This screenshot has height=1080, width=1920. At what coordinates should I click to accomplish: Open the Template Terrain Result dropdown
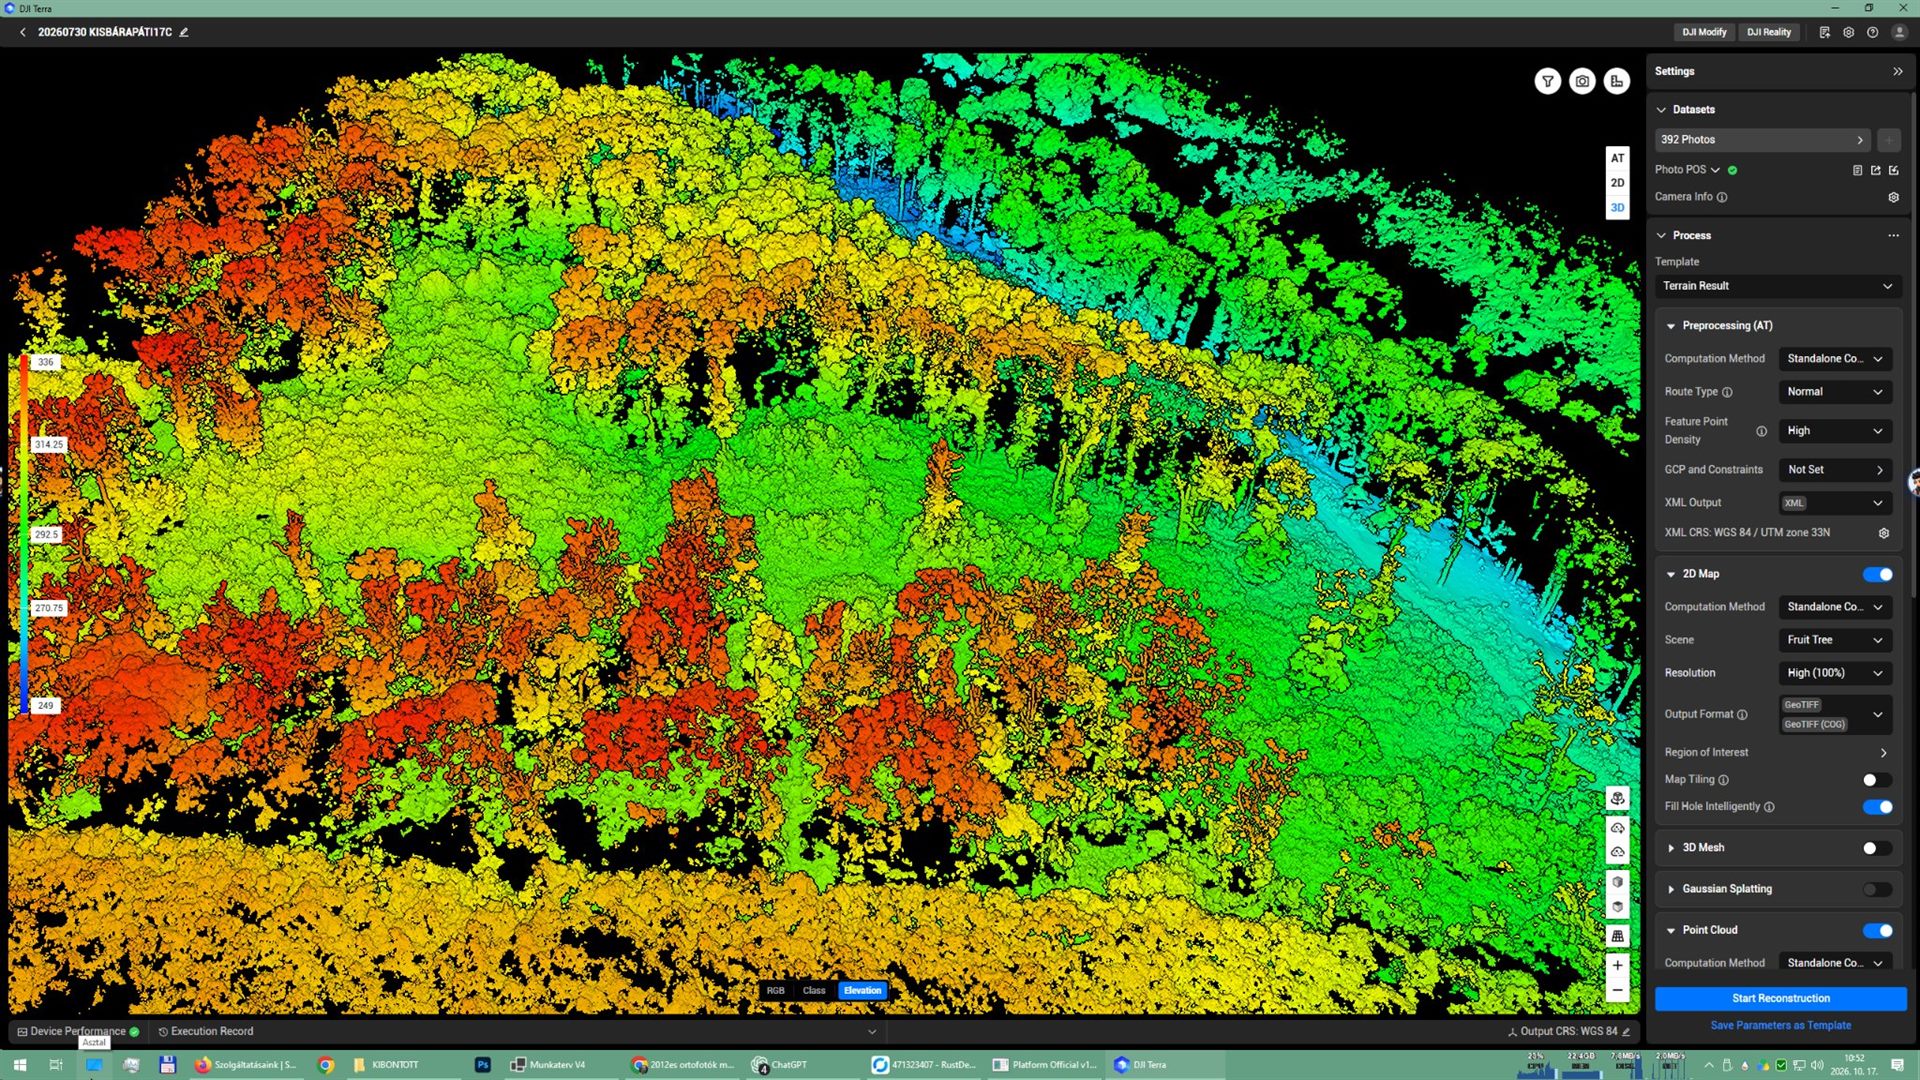1777,286
